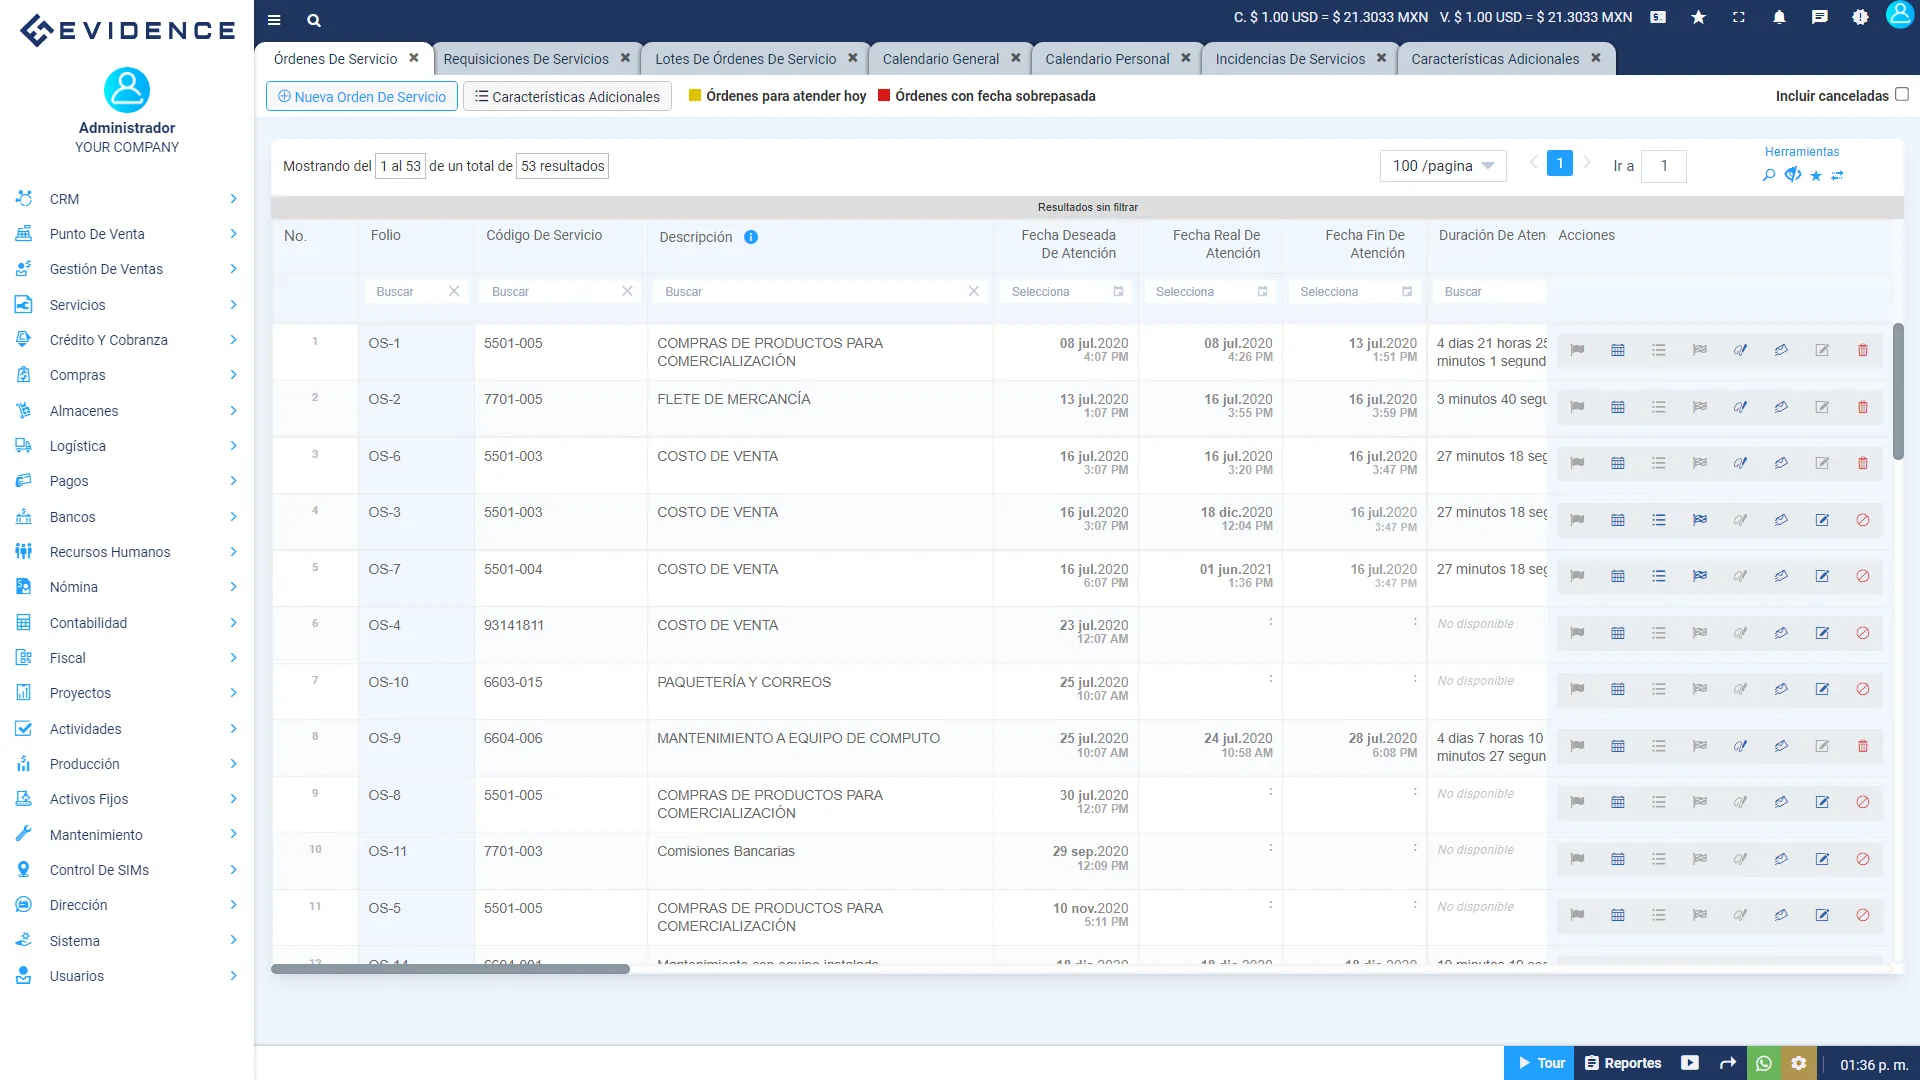Viewport: 1920px width, 1080px height.
Task: Expand the Recursos Humanos sidebar menu
Action: point(110,551)
